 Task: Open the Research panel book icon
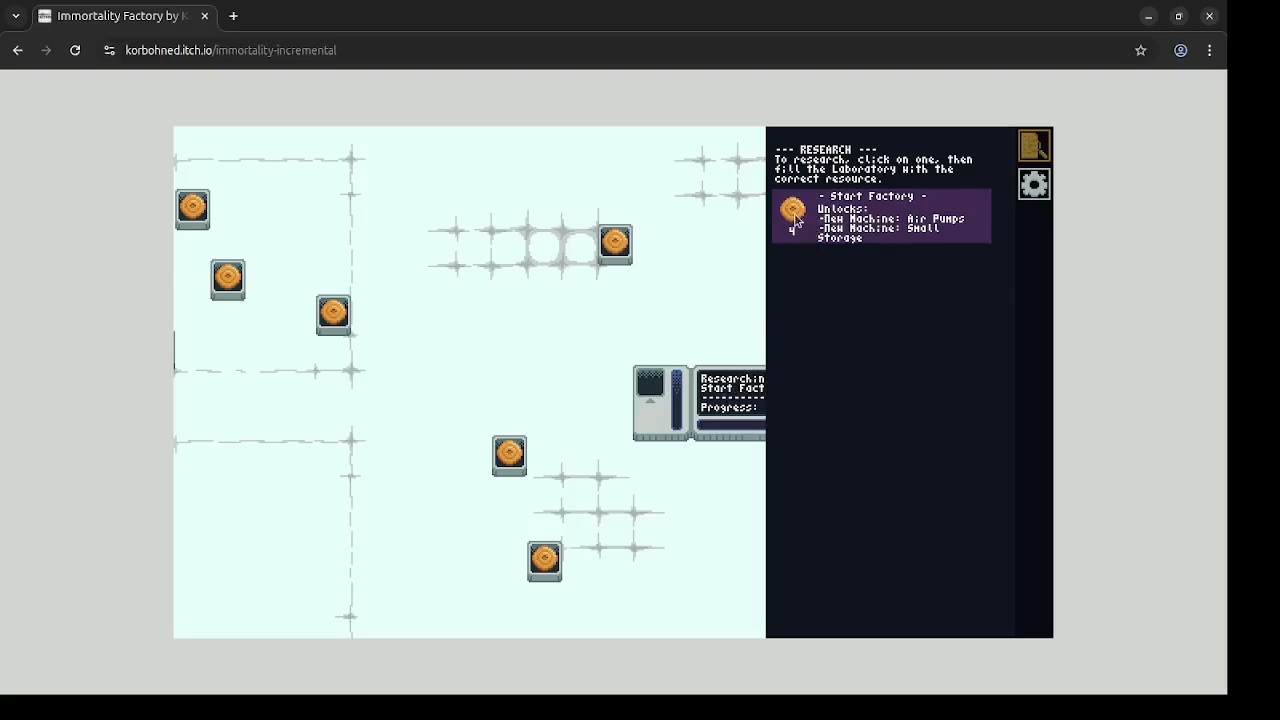pos(1034,147)
